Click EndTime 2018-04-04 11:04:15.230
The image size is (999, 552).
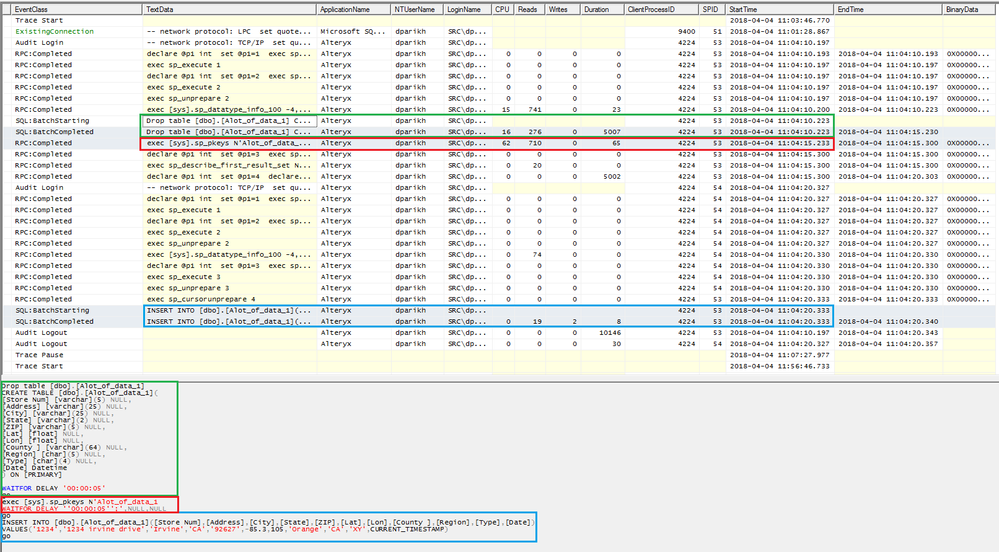click(888, 132)
